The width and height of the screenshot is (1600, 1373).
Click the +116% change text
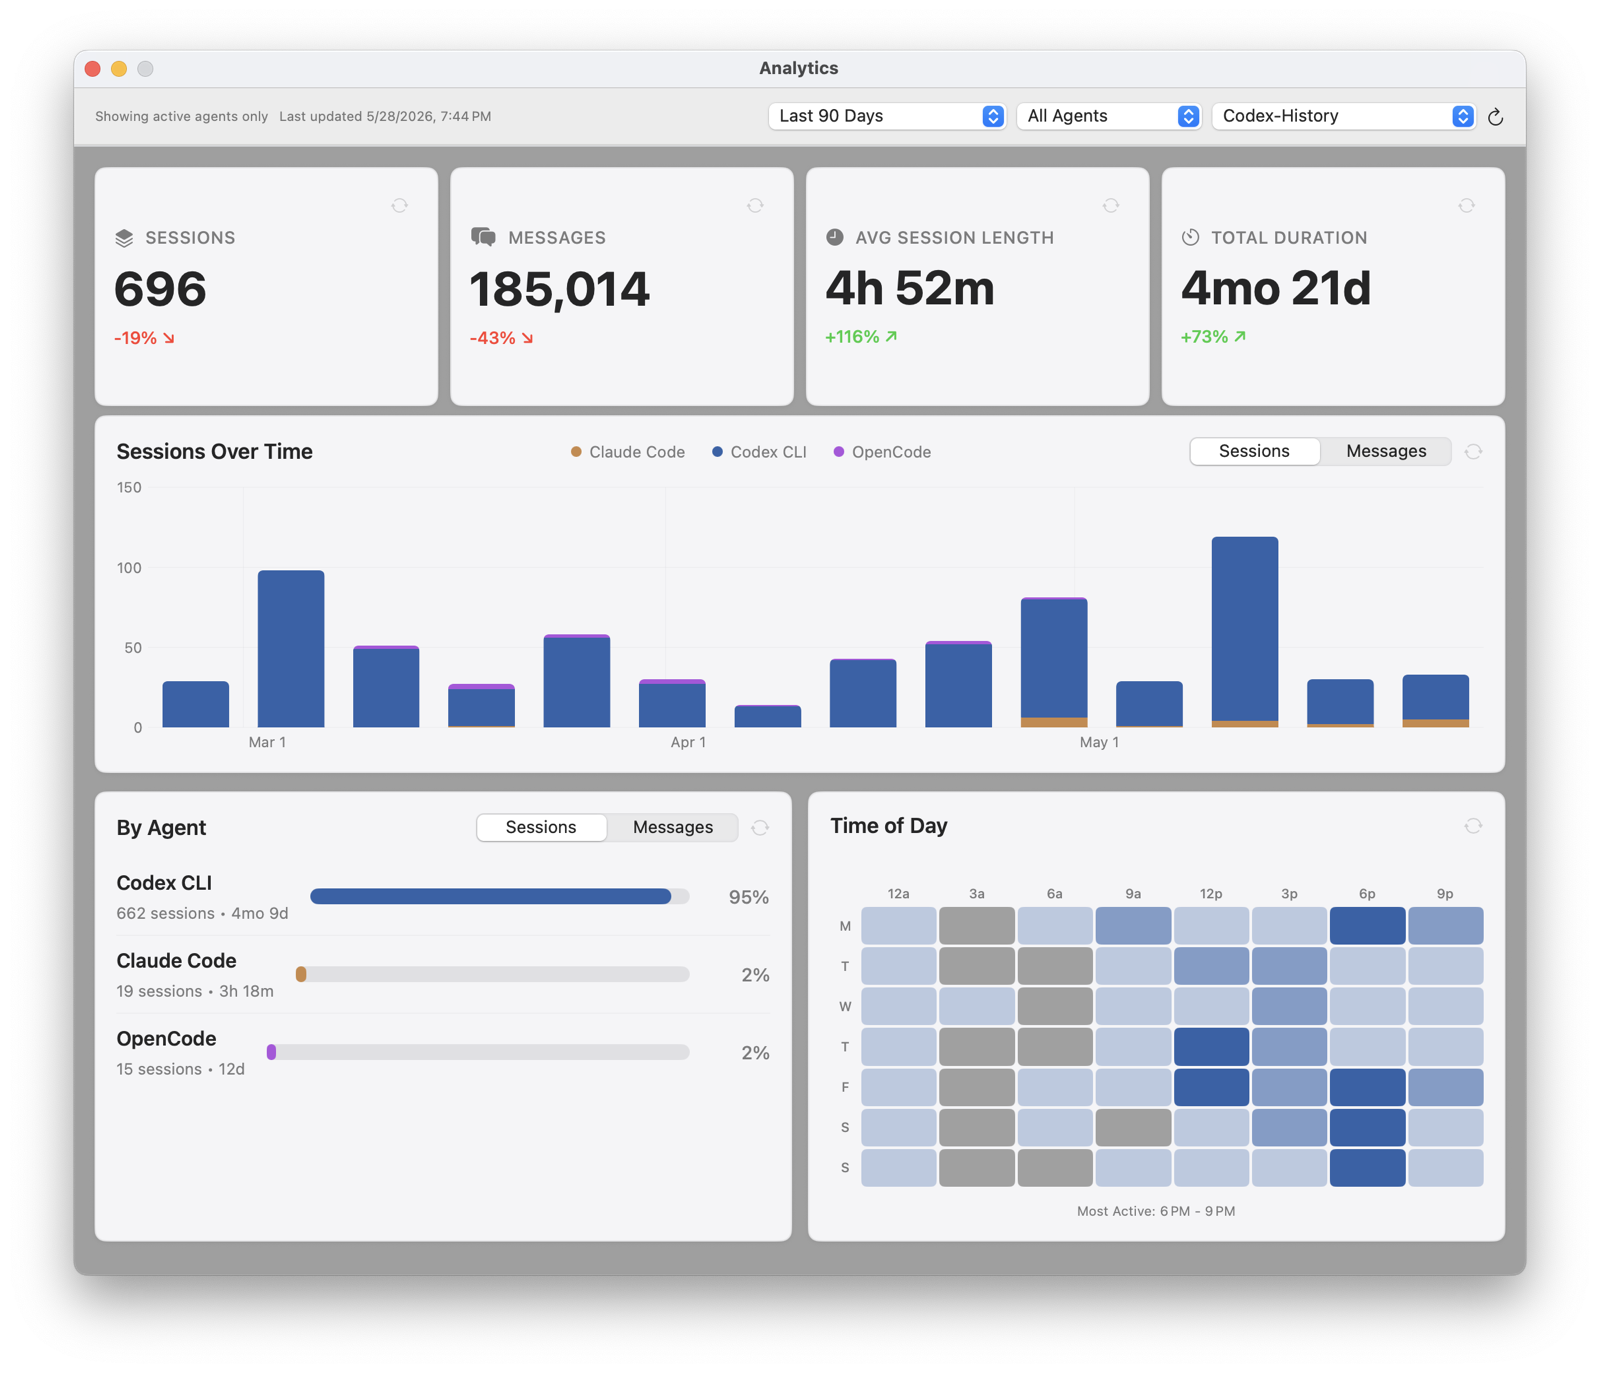[852, 337]
